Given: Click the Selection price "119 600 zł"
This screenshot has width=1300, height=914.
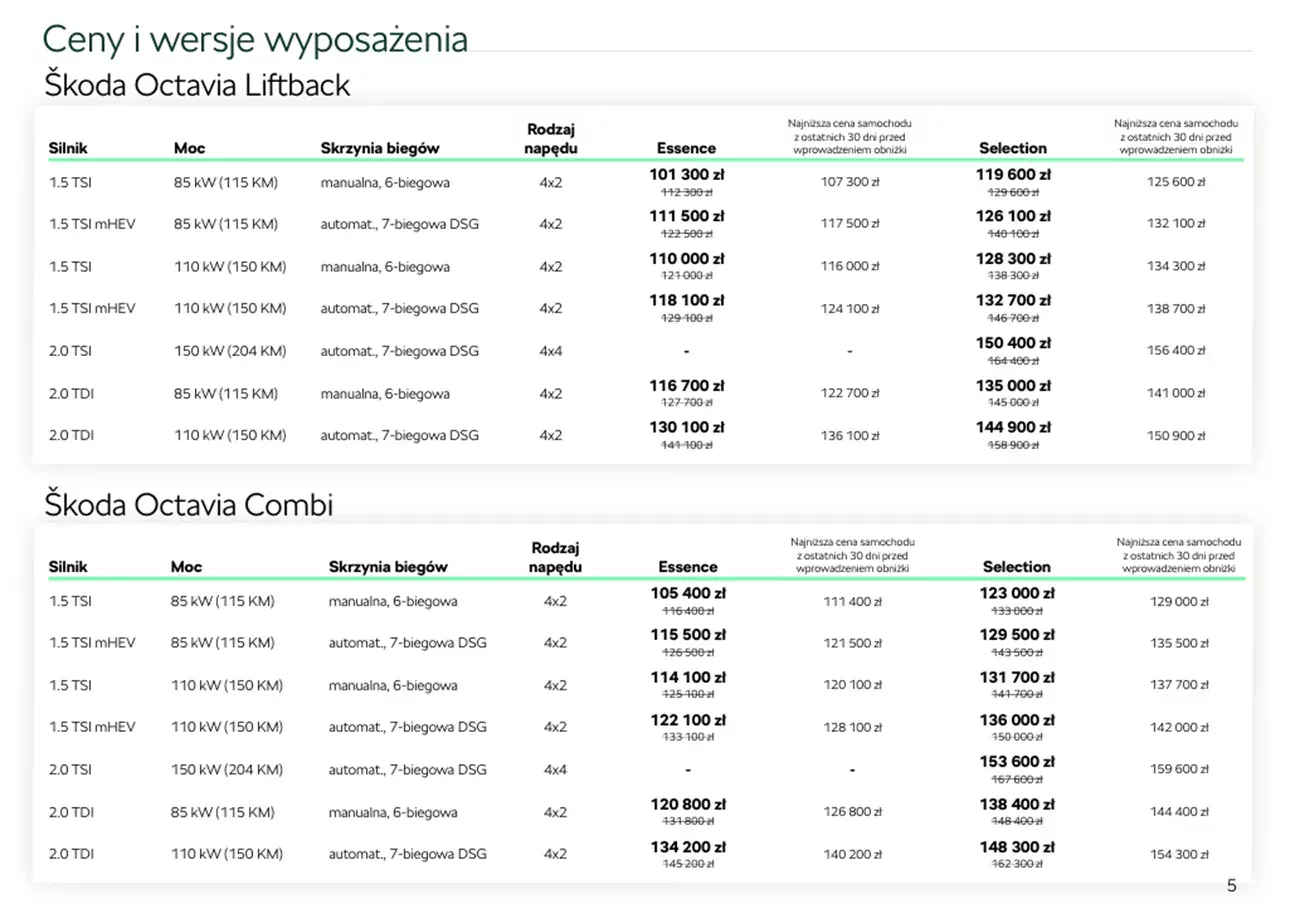Looking at the screenshot, I should tap(1013, 174).
